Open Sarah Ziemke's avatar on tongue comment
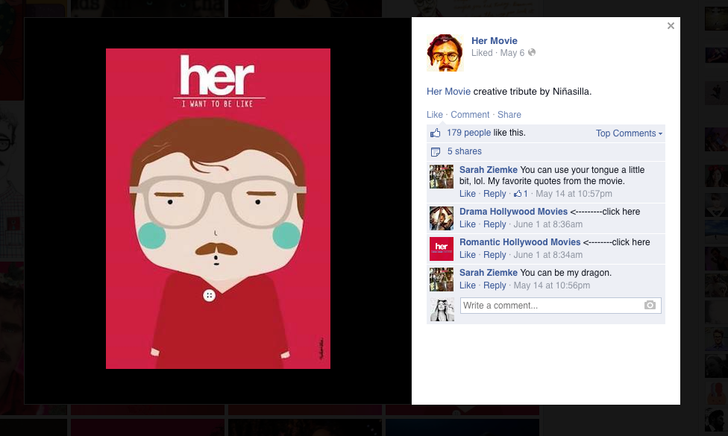 pos(442,176)
